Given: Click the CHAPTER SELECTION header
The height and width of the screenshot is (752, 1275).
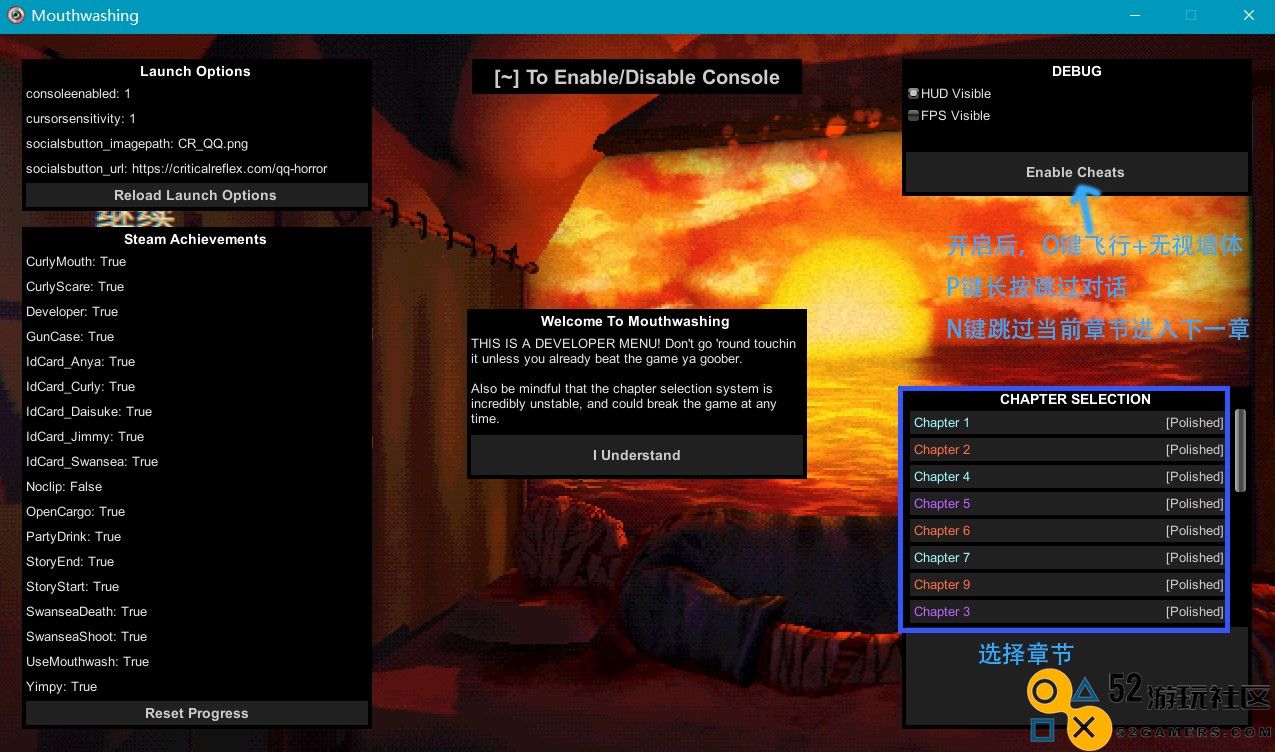Looking at the screenshot, I should point(1075,399).
